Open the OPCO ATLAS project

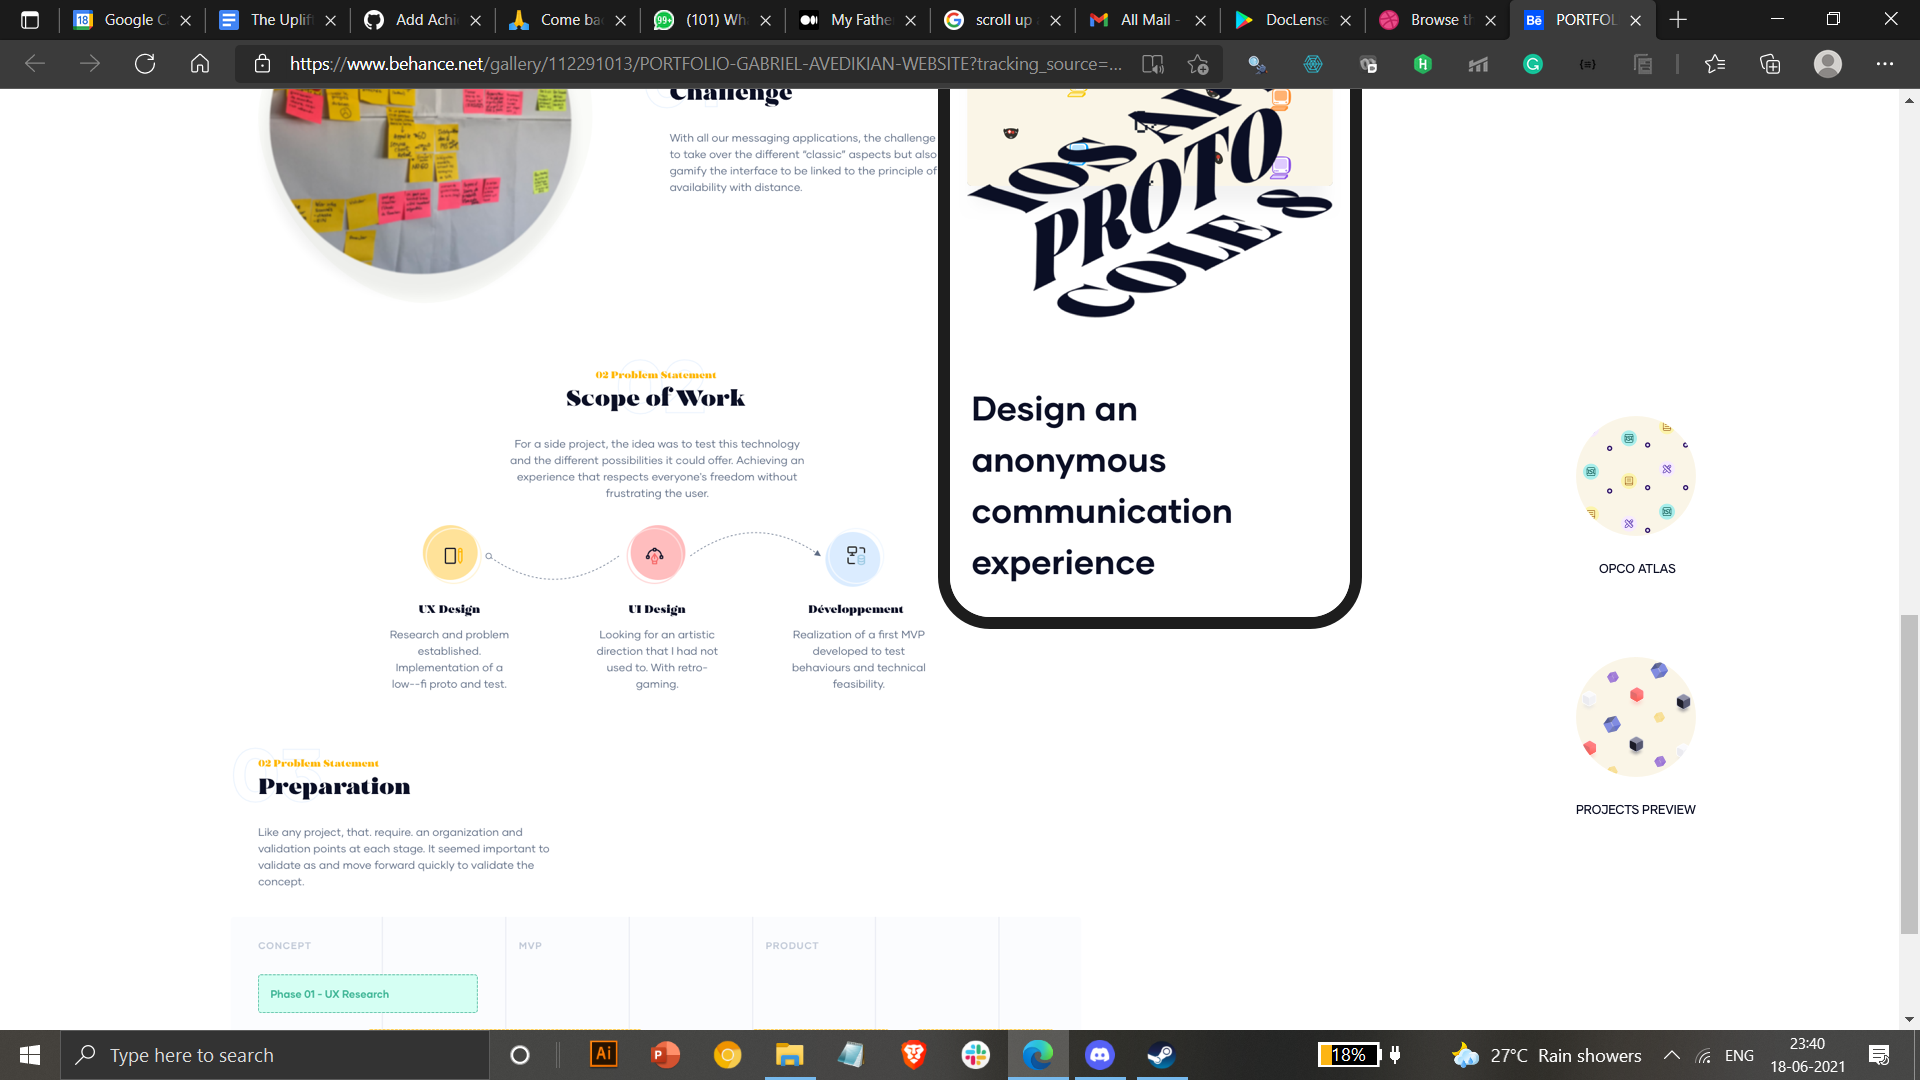tap(1636, 476)
